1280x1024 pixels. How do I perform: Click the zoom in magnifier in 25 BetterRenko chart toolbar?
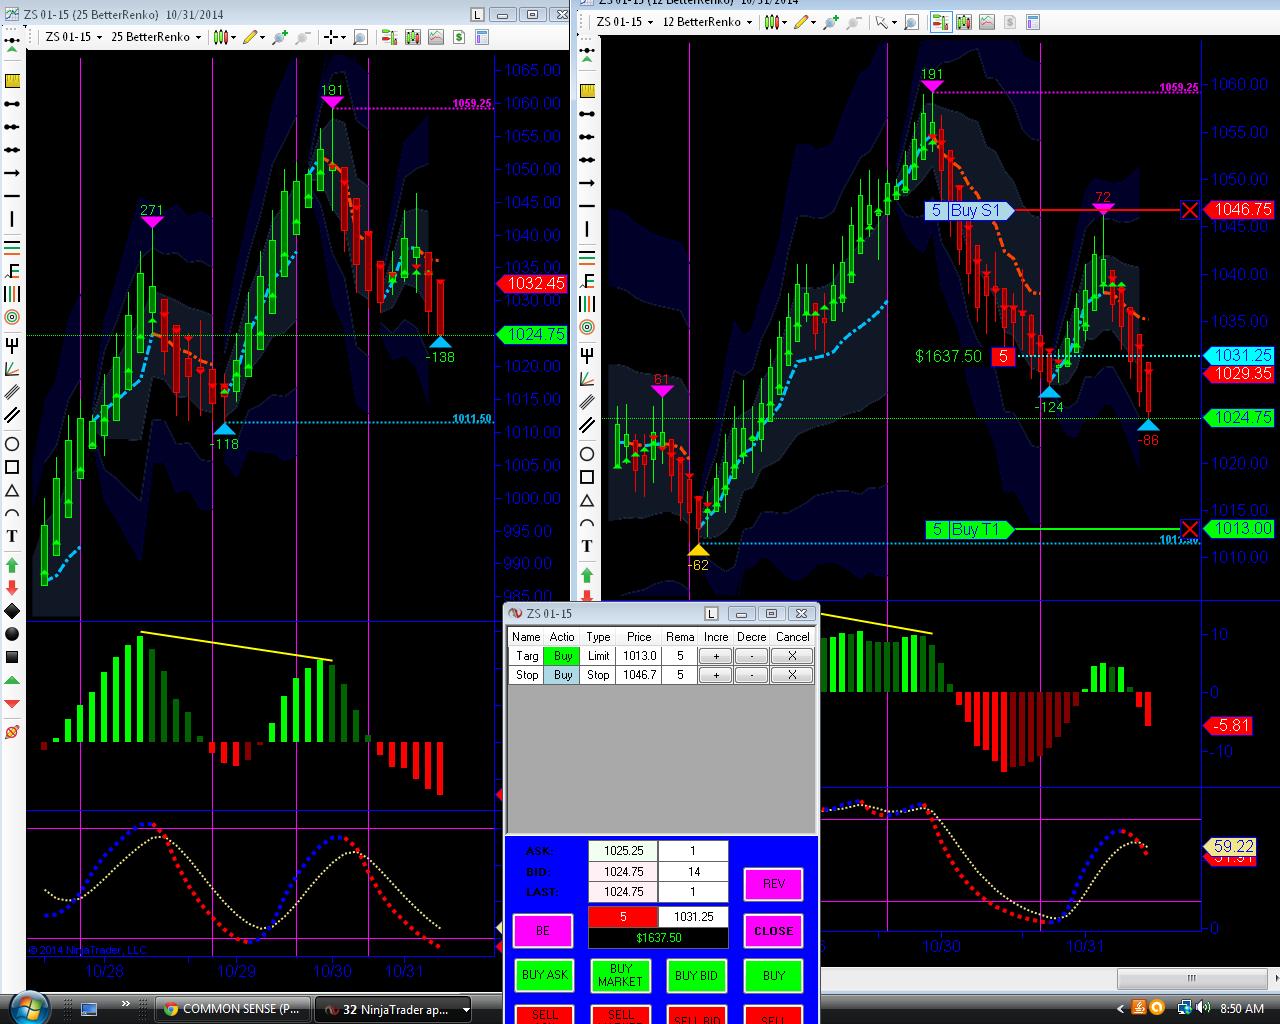point(280,37)
